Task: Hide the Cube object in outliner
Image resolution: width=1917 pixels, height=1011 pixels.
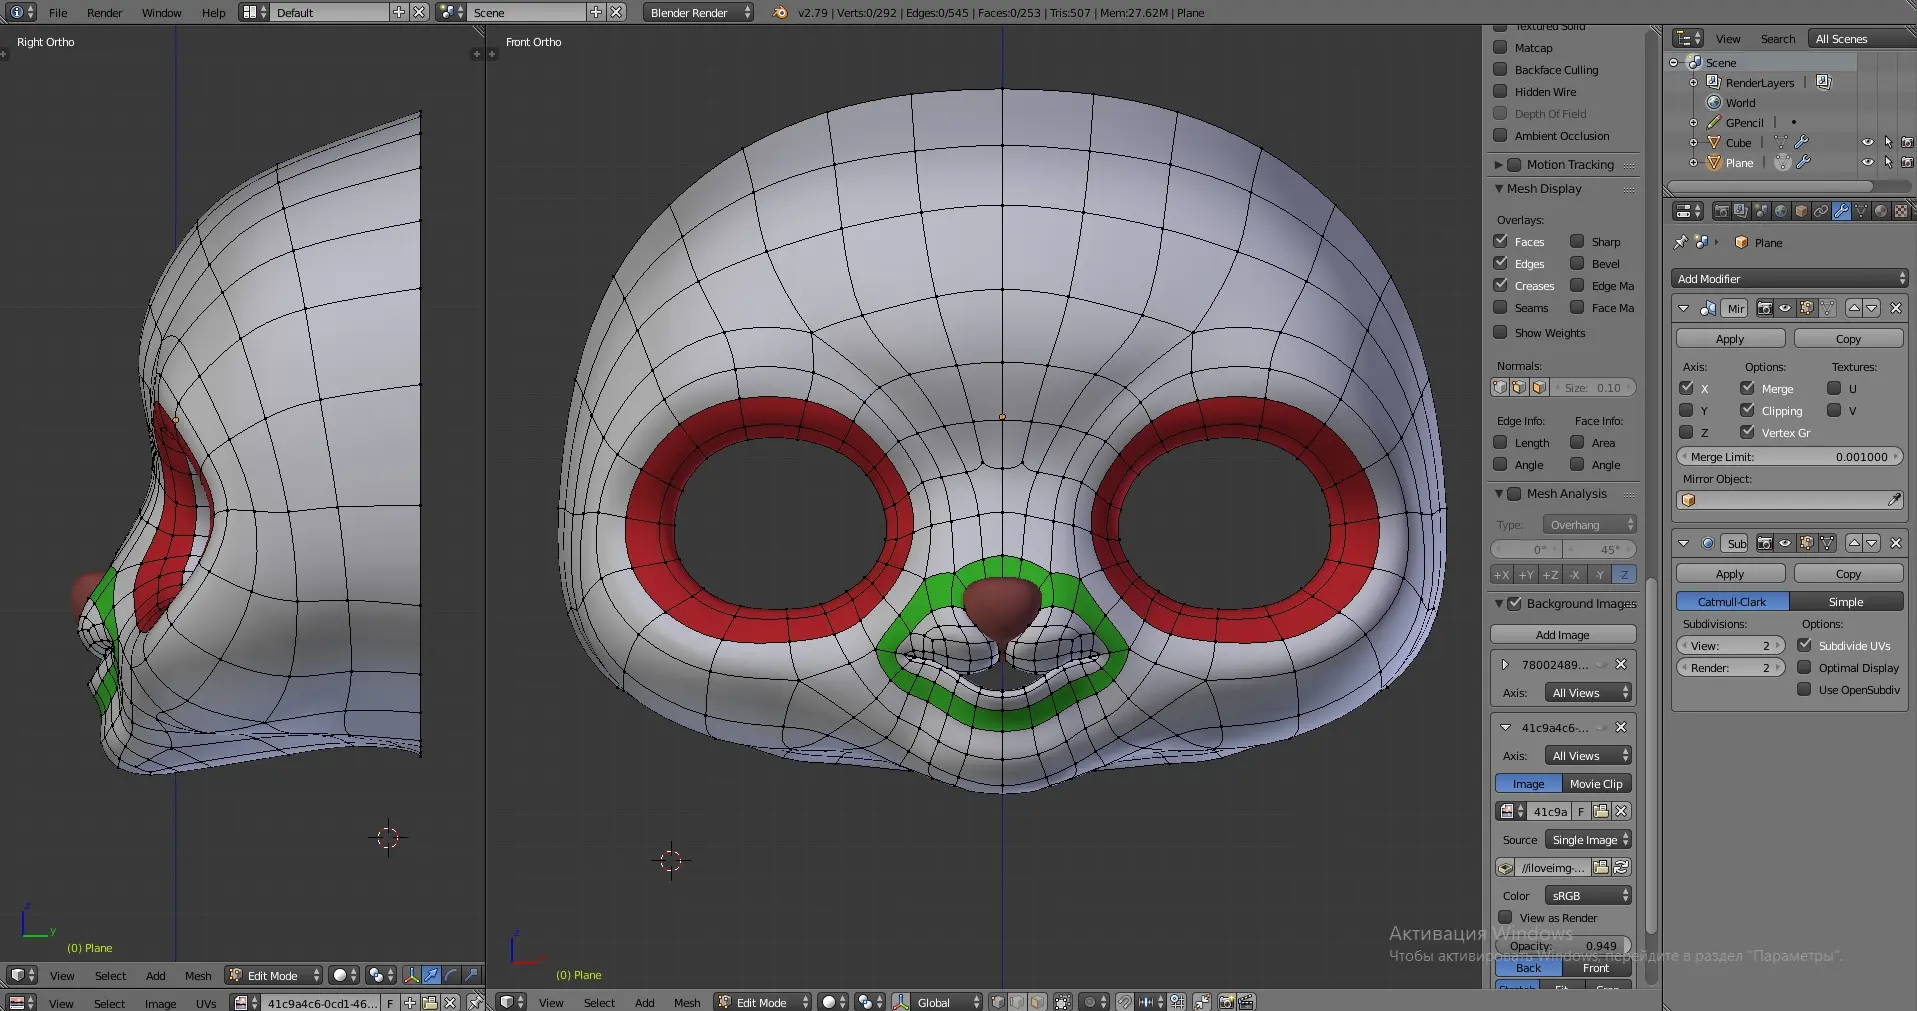Action: (x=1867, y=143)
